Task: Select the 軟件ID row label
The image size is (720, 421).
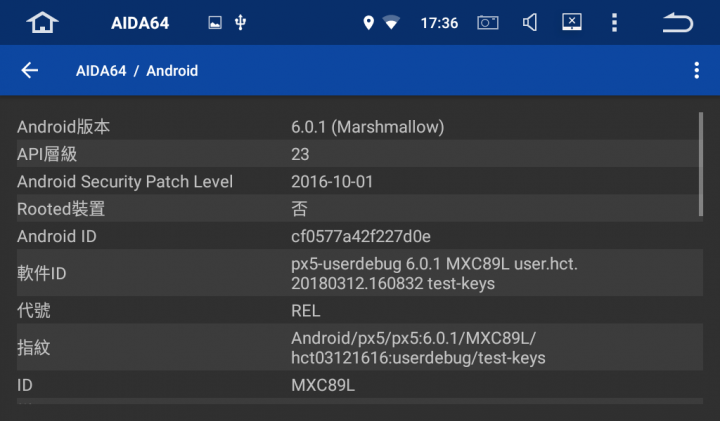Action: (42, 274)
